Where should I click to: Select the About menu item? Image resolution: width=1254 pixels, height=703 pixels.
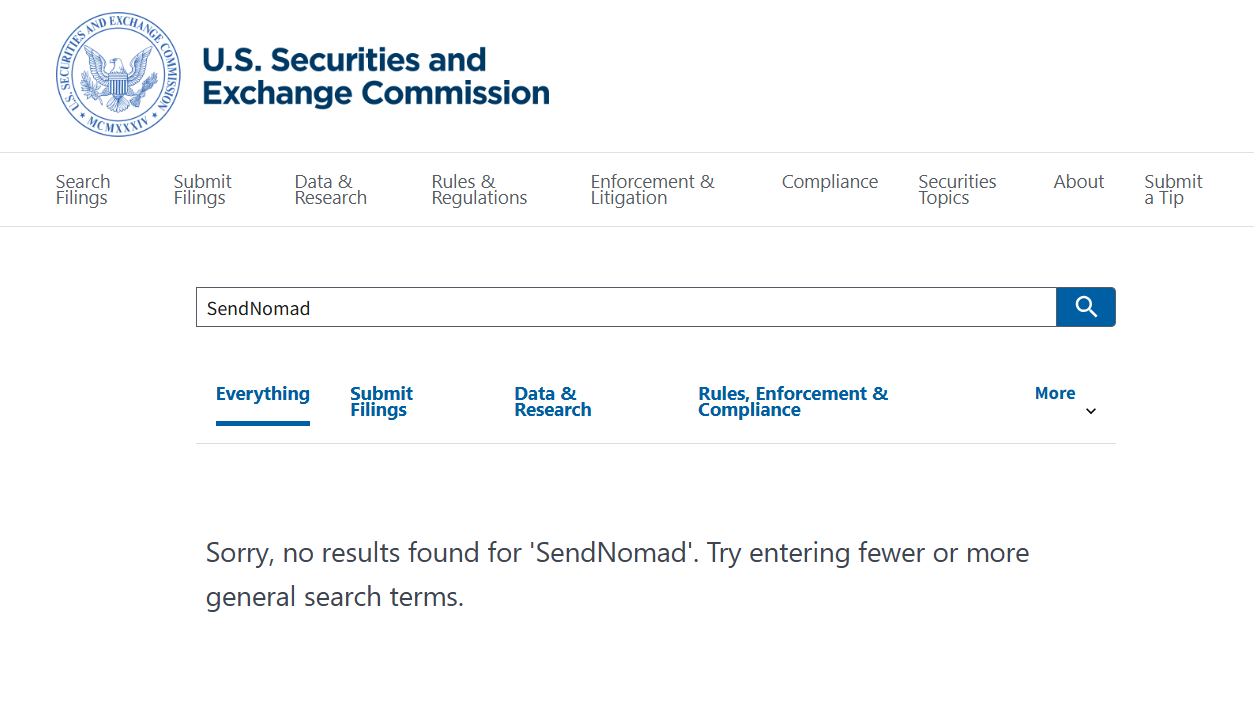[x=1078, y=182]
